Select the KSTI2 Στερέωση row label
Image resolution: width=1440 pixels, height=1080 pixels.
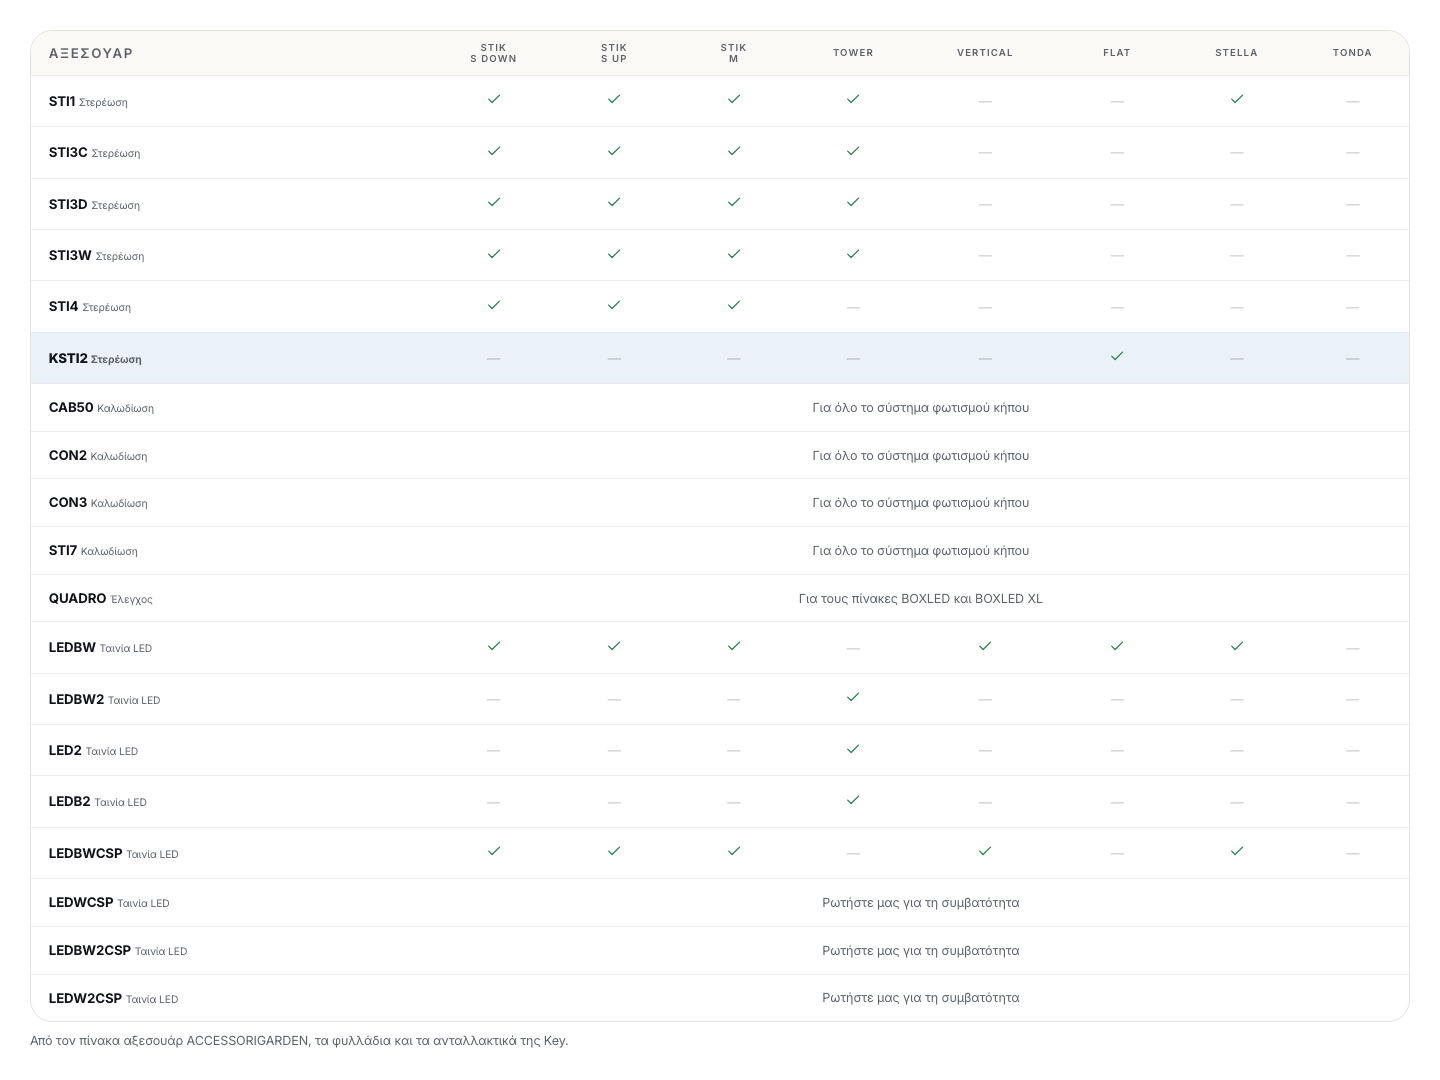[x=95, y=358]
